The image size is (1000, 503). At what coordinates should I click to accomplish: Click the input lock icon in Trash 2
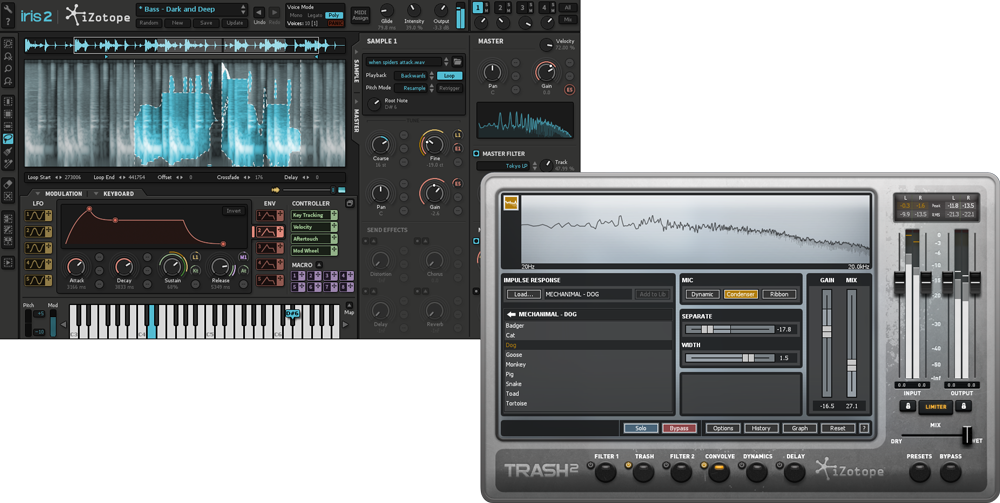click(908, 406)
